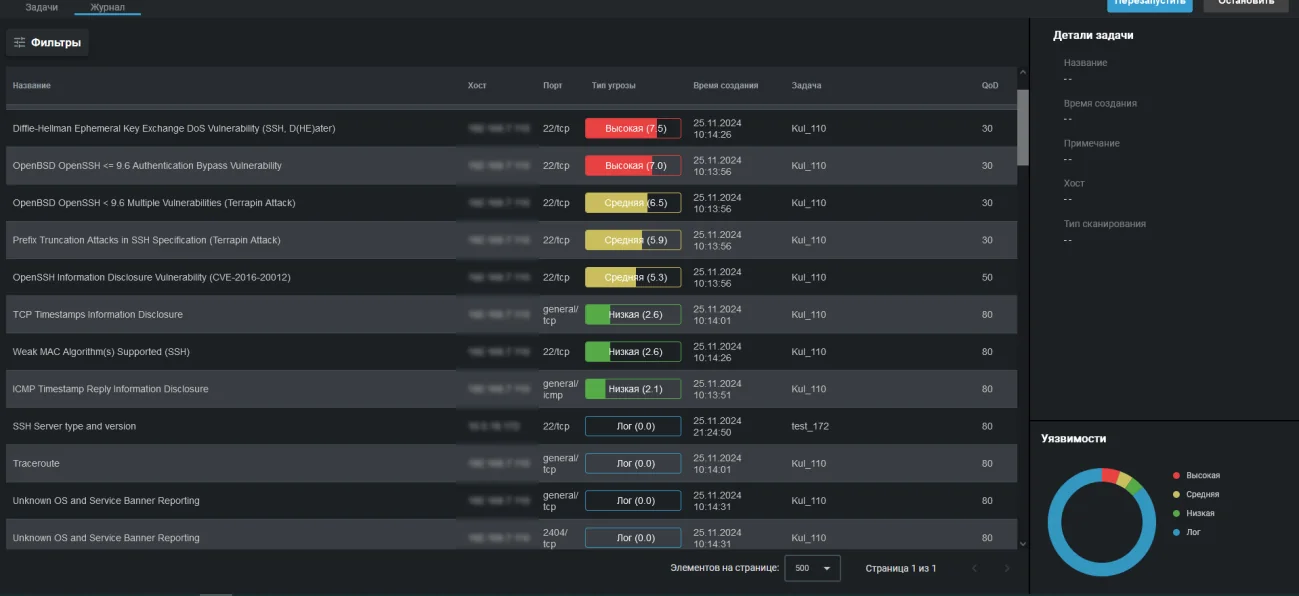Sort by the Порт column header

[x=553, y=86]
